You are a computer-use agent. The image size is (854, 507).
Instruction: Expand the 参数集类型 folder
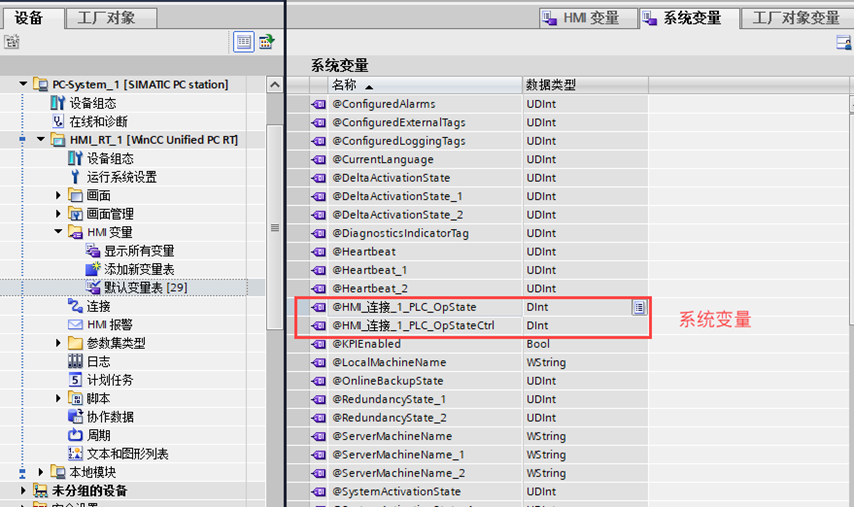[x=59, y=344]
